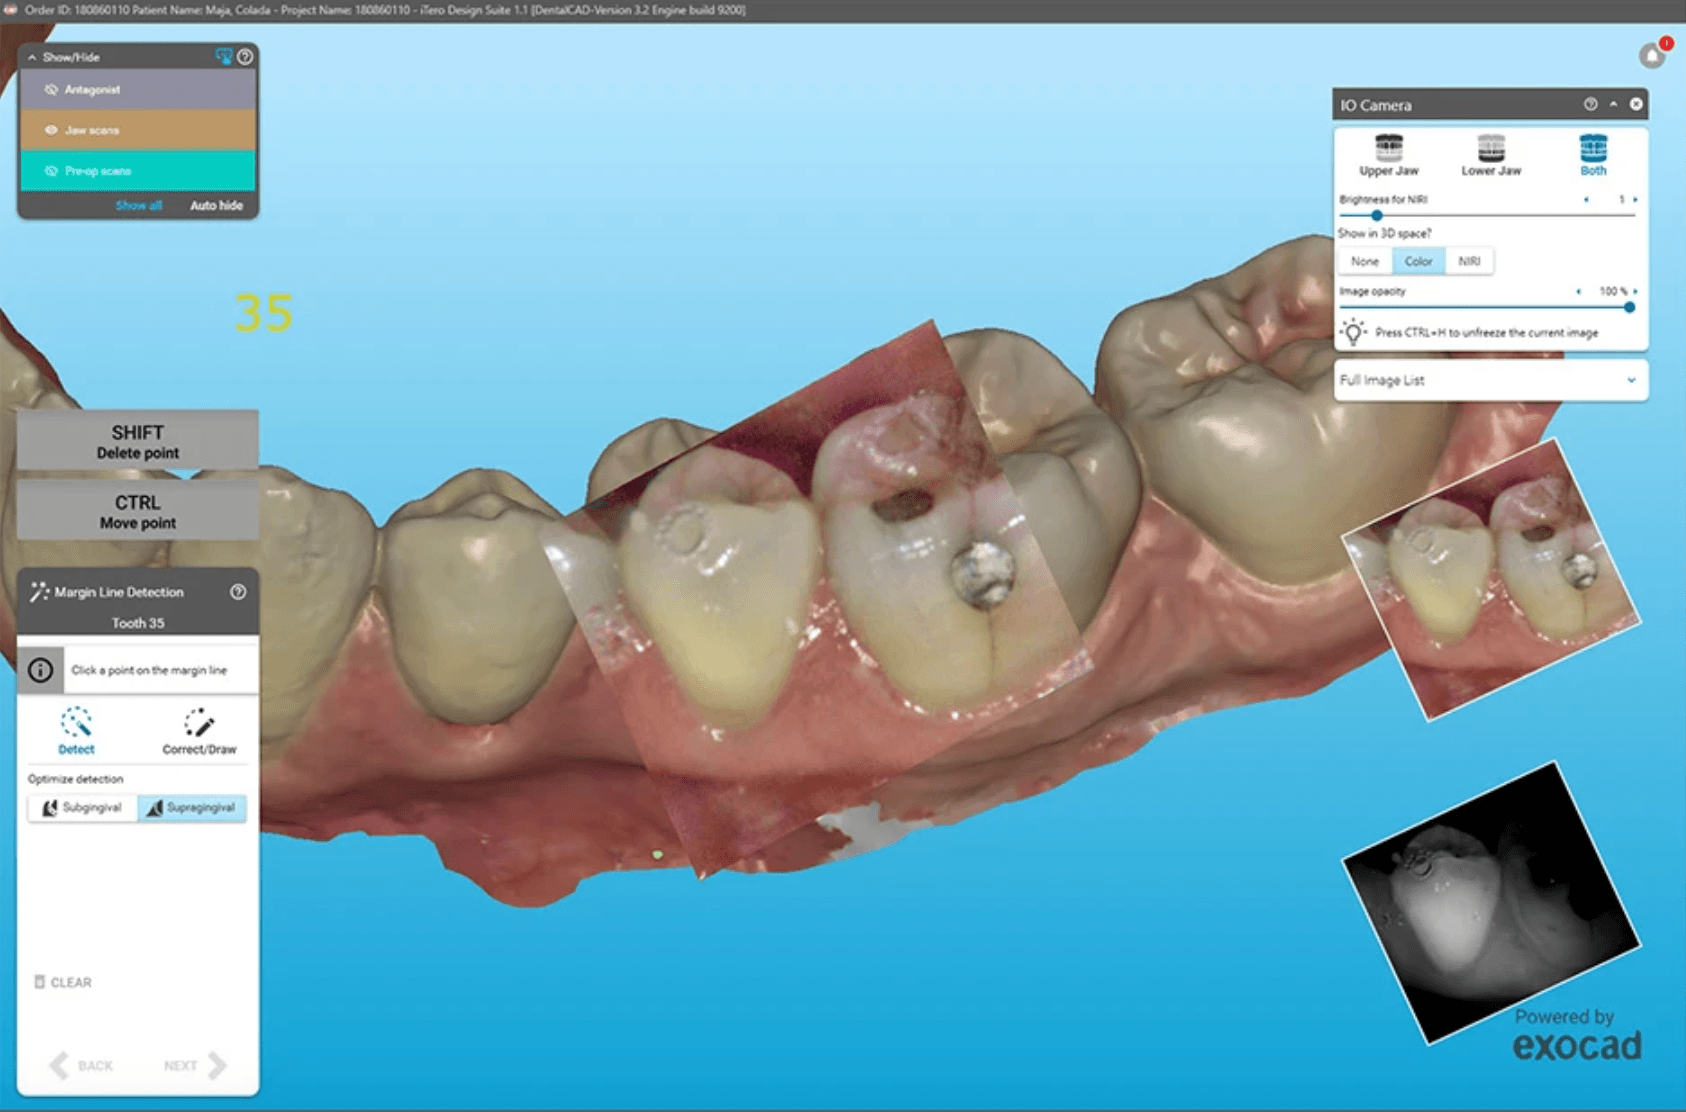Choose the Lower Jaw camera view

[1490, 155]
